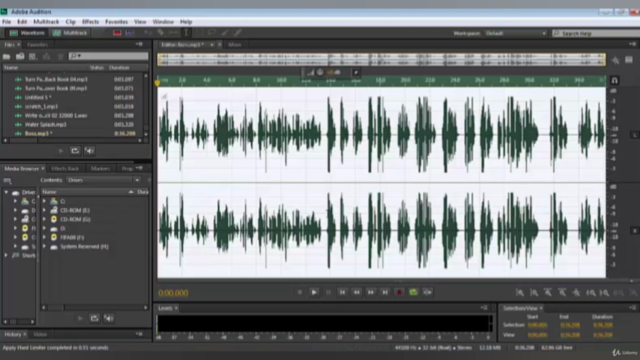Toggle Loop Playback in Media Browser

coord(94,318)
